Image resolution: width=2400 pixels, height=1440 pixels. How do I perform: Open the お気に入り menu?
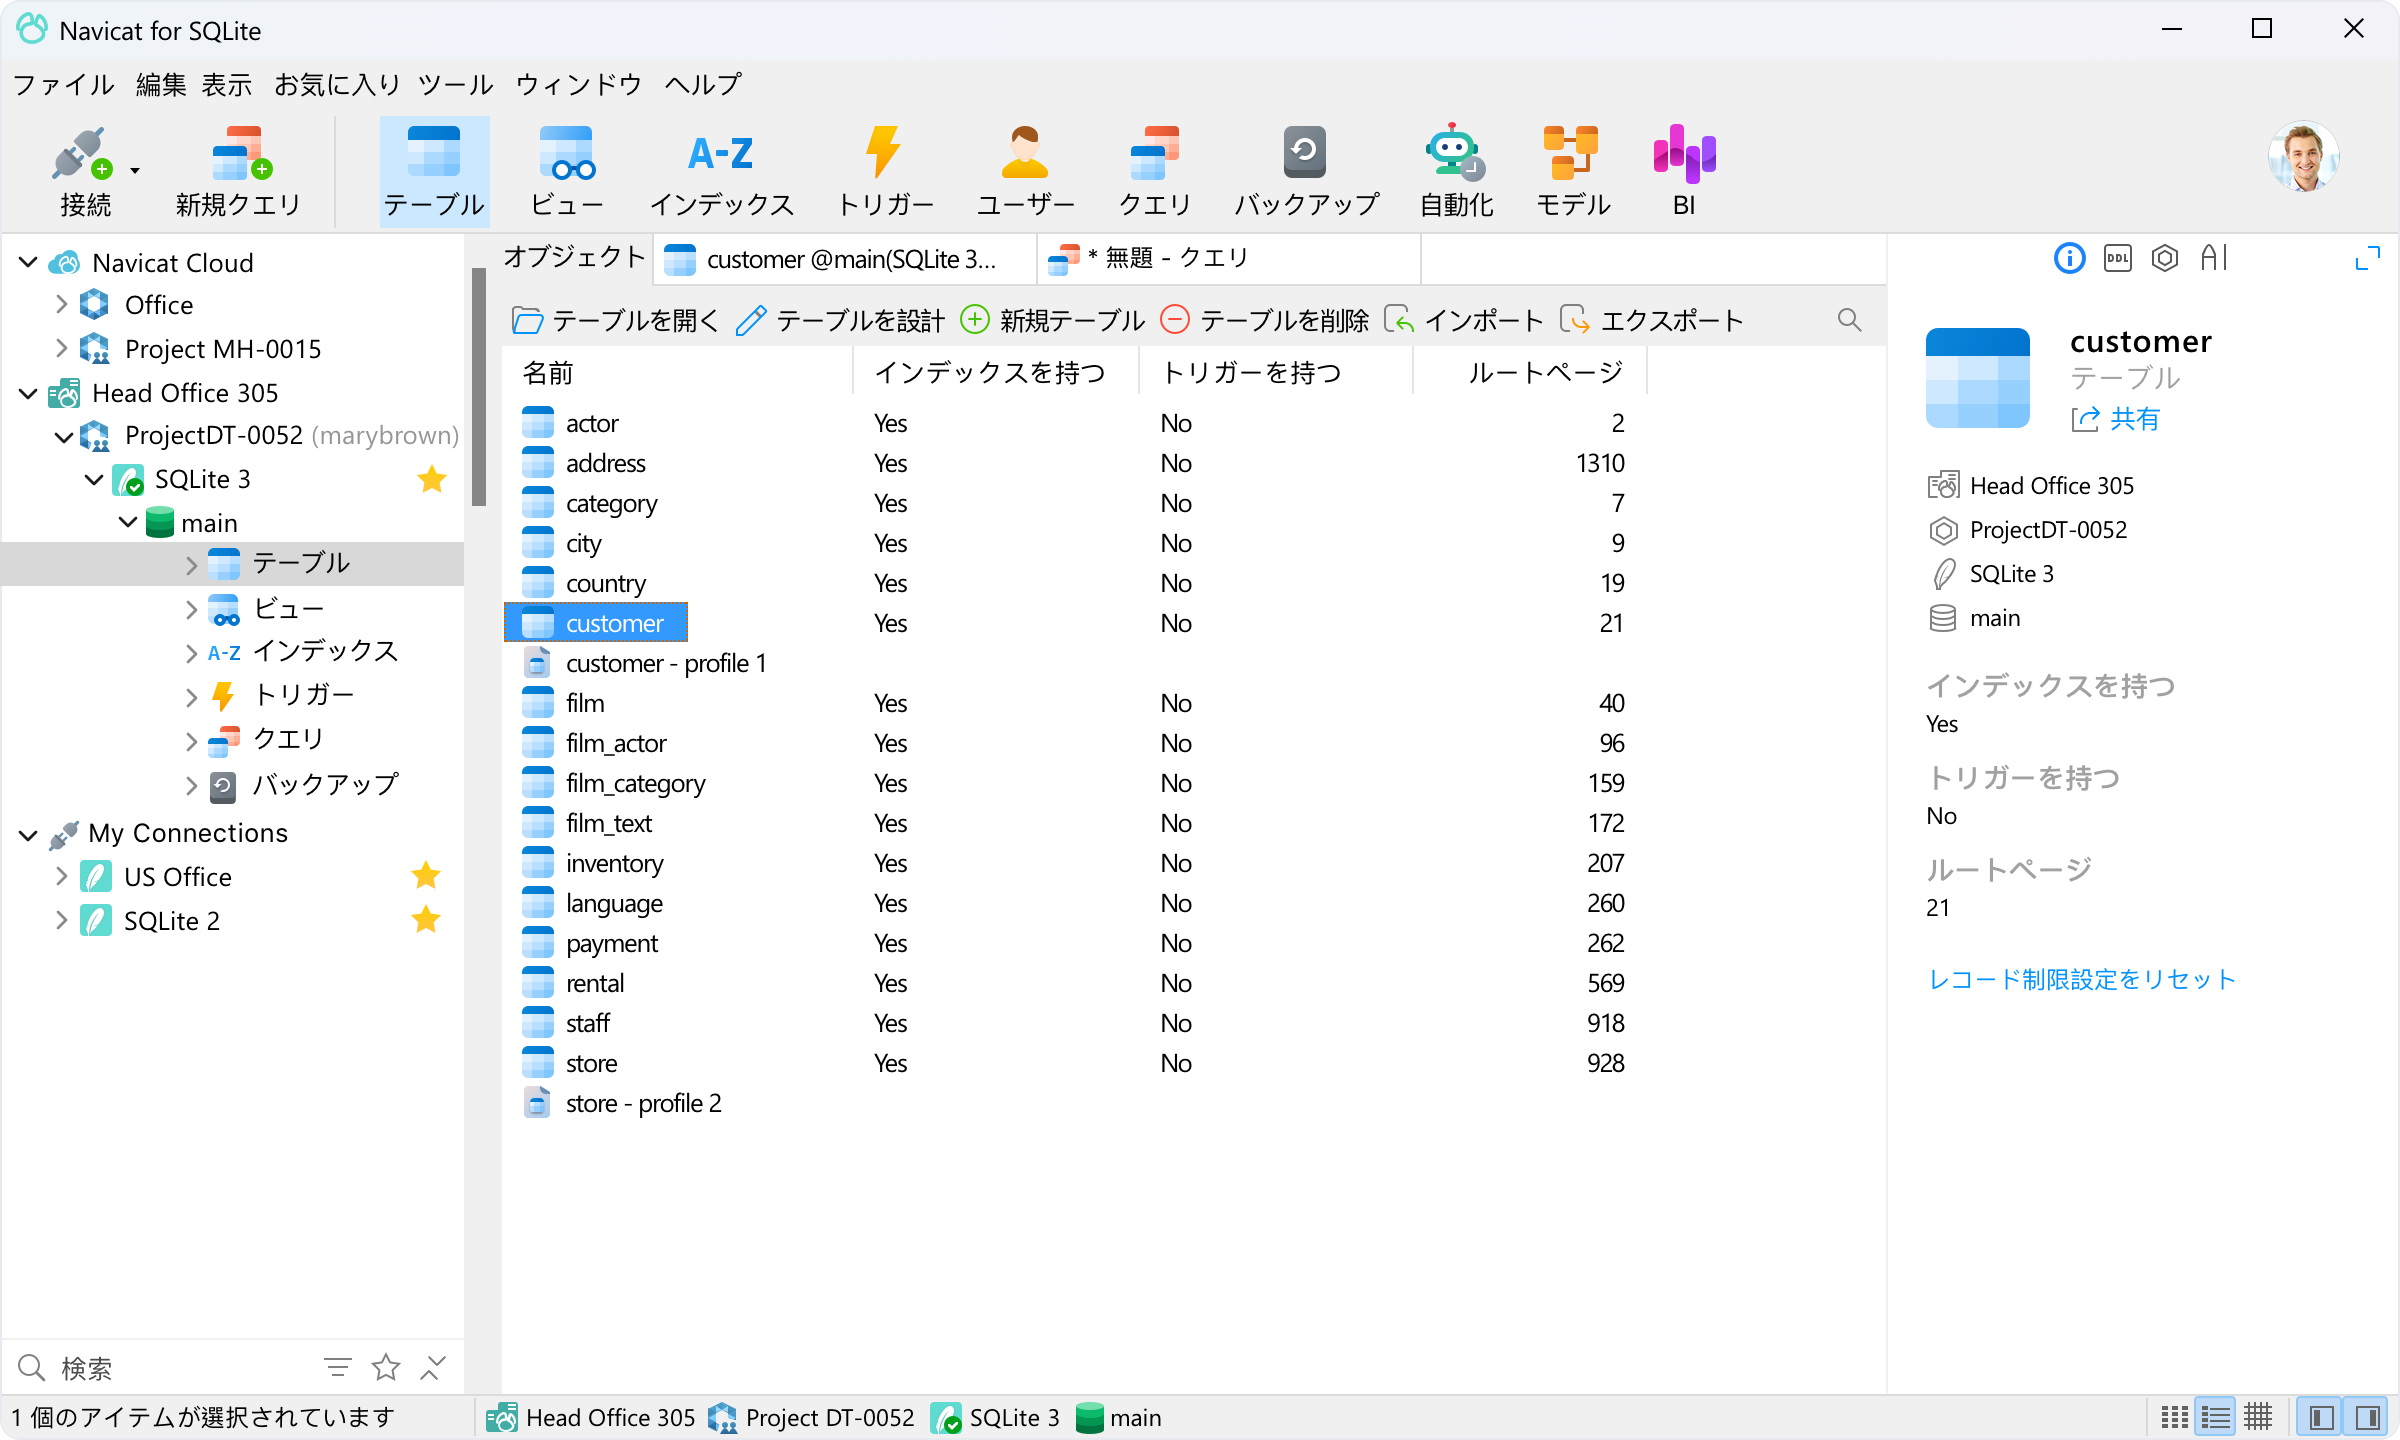[x=338, y=84]
